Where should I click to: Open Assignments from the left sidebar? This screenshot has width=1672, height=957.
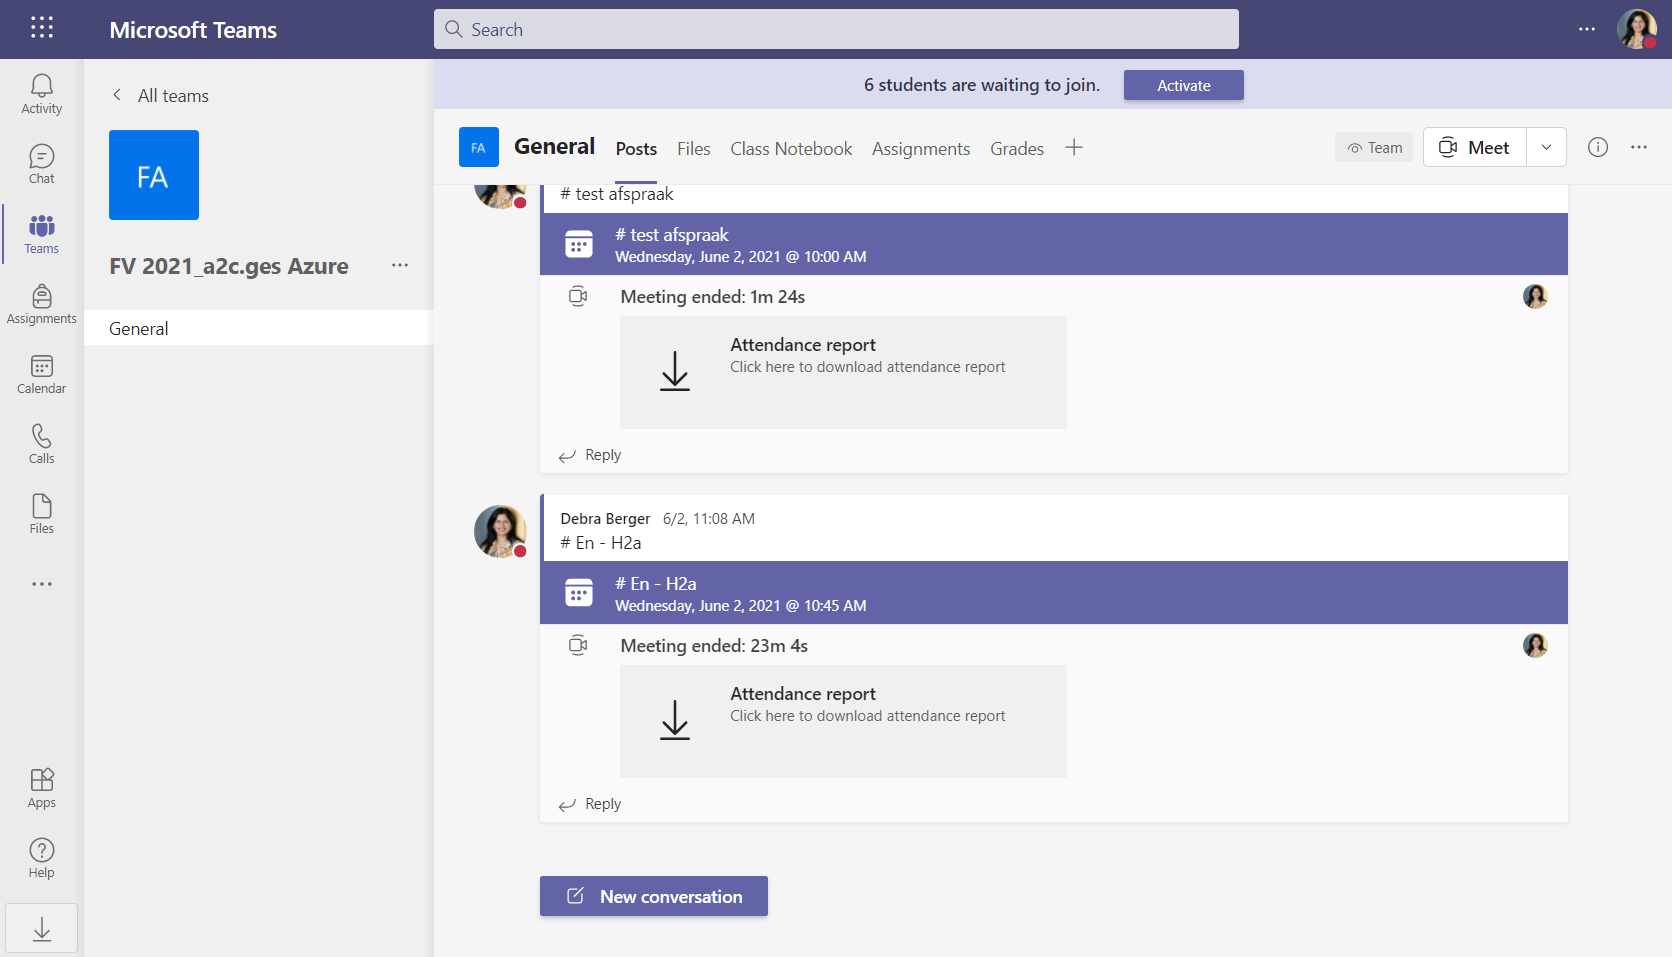click(x=41, y=303)
